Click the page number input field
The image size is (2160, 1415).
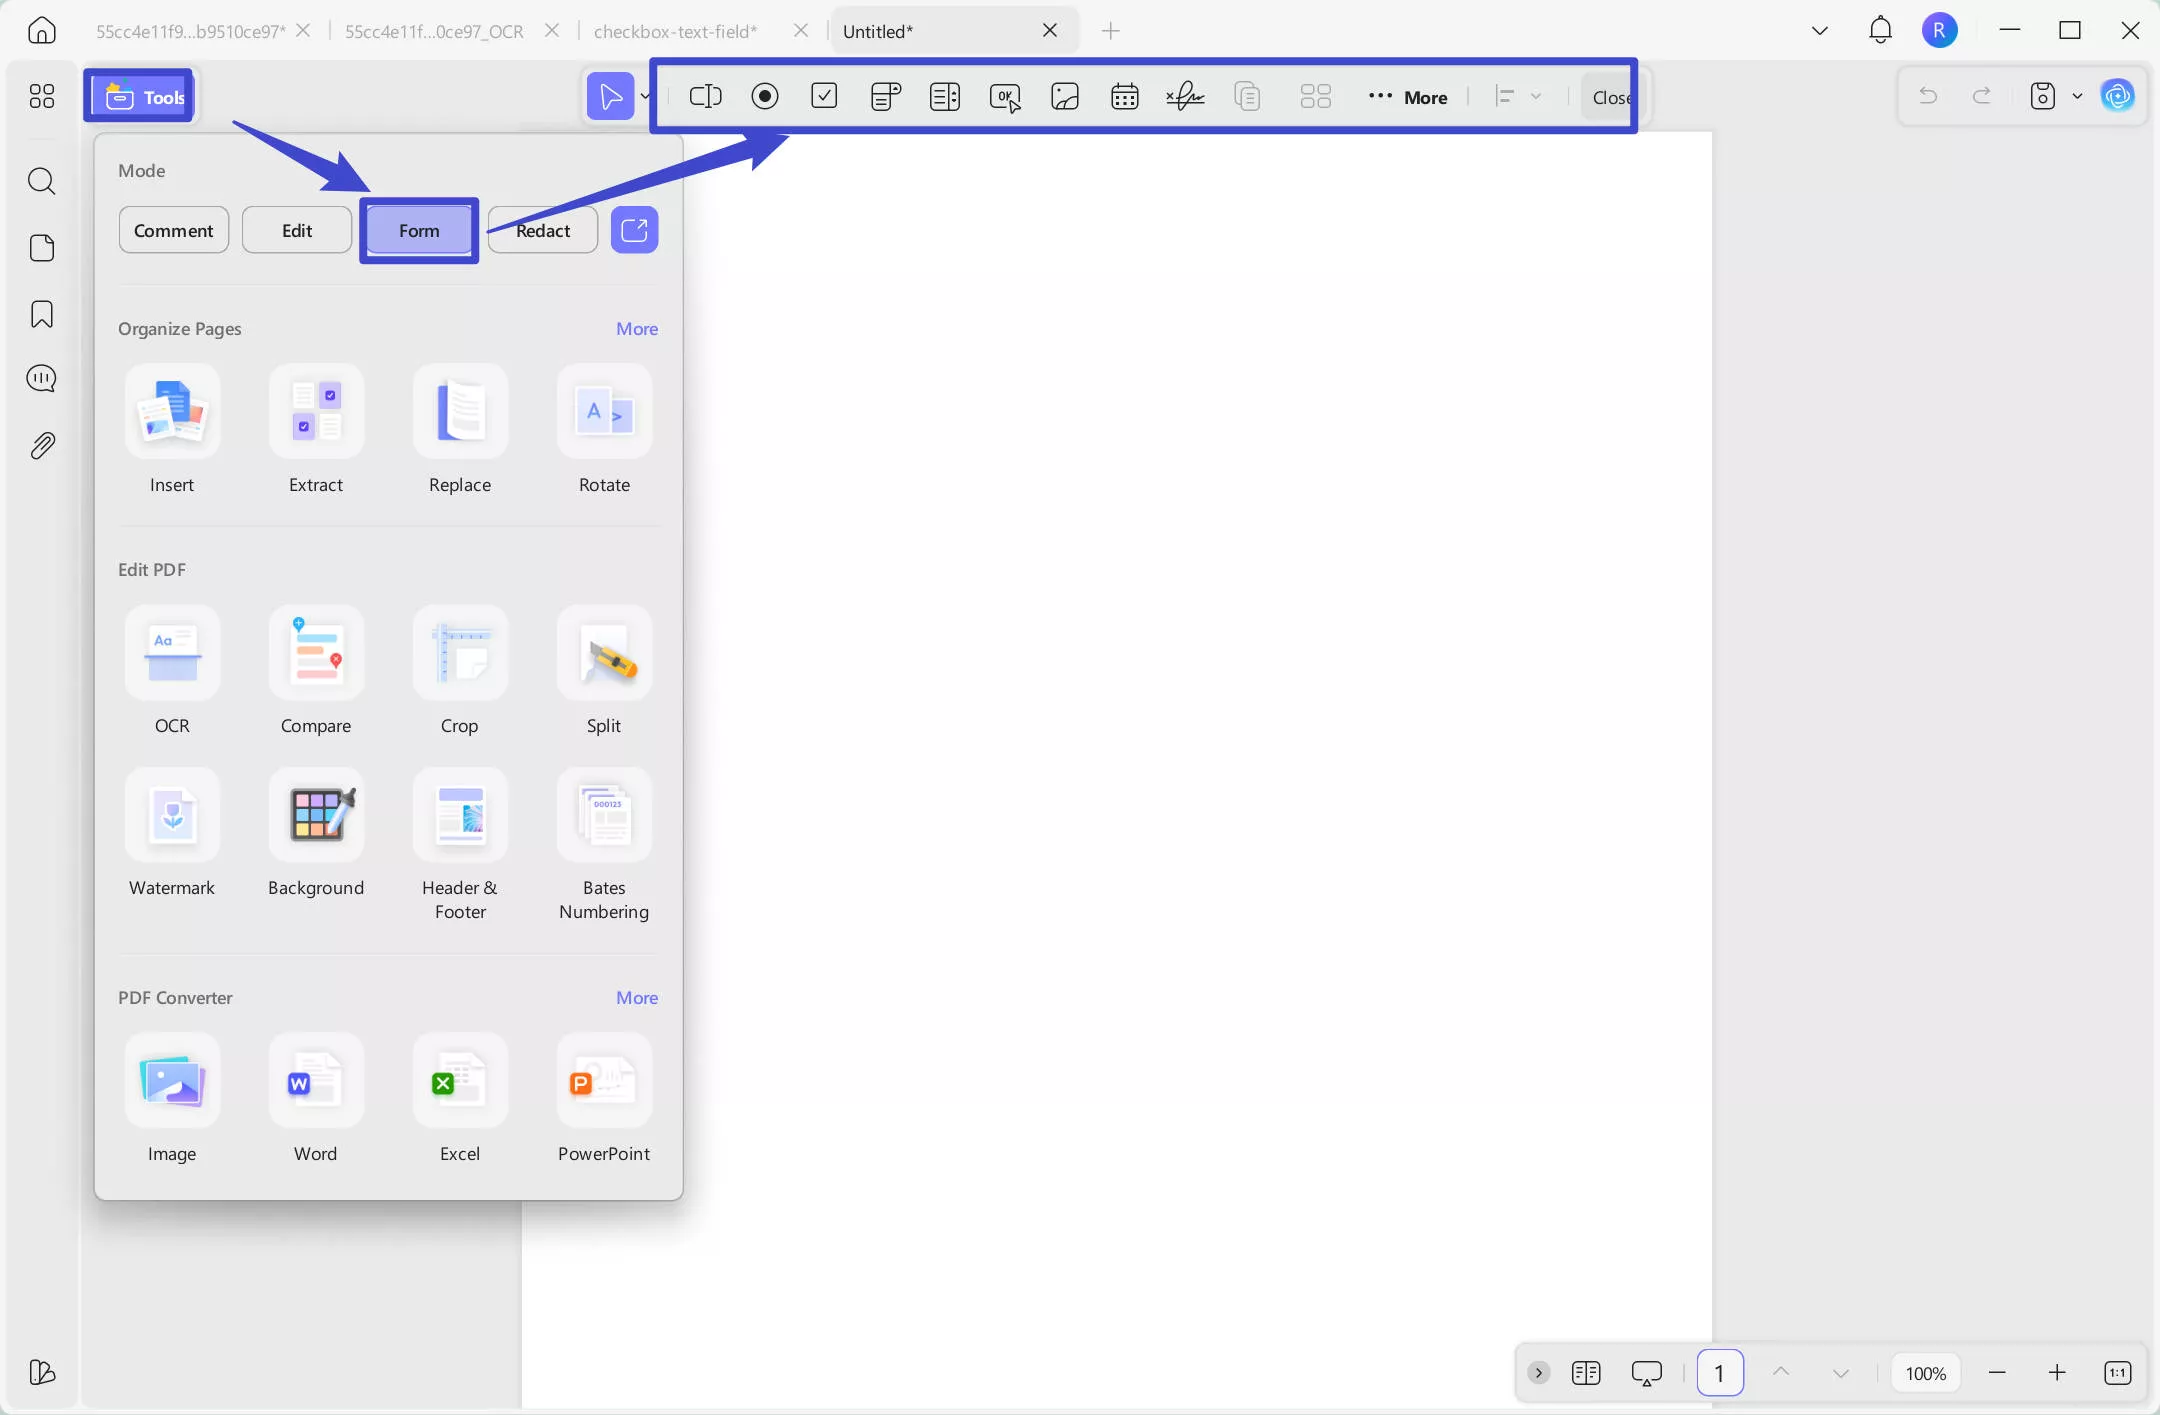click(x=1719, y=1373)
